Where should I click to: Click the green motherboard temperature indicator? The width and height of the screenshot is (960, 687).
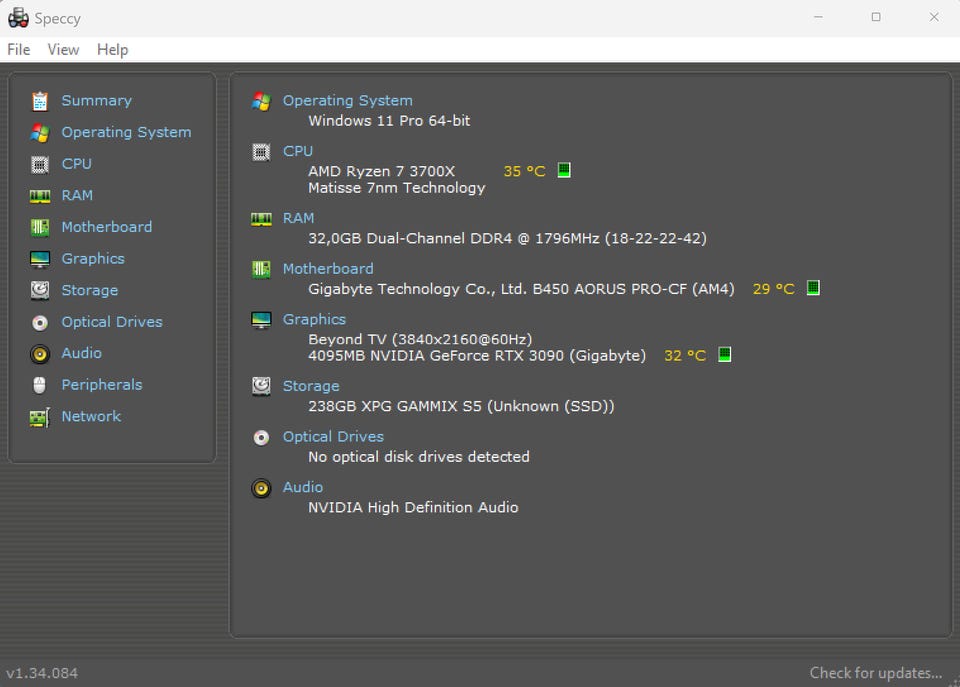[x=813, y=287]
